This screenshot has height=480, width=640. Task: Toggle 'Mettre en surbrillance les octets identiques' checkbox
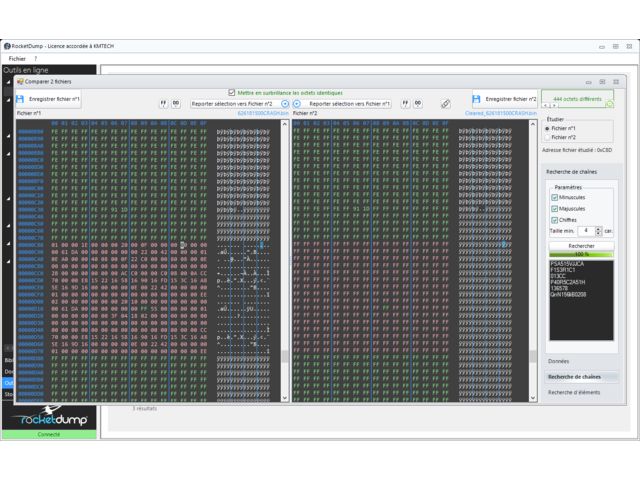[232, 93]
